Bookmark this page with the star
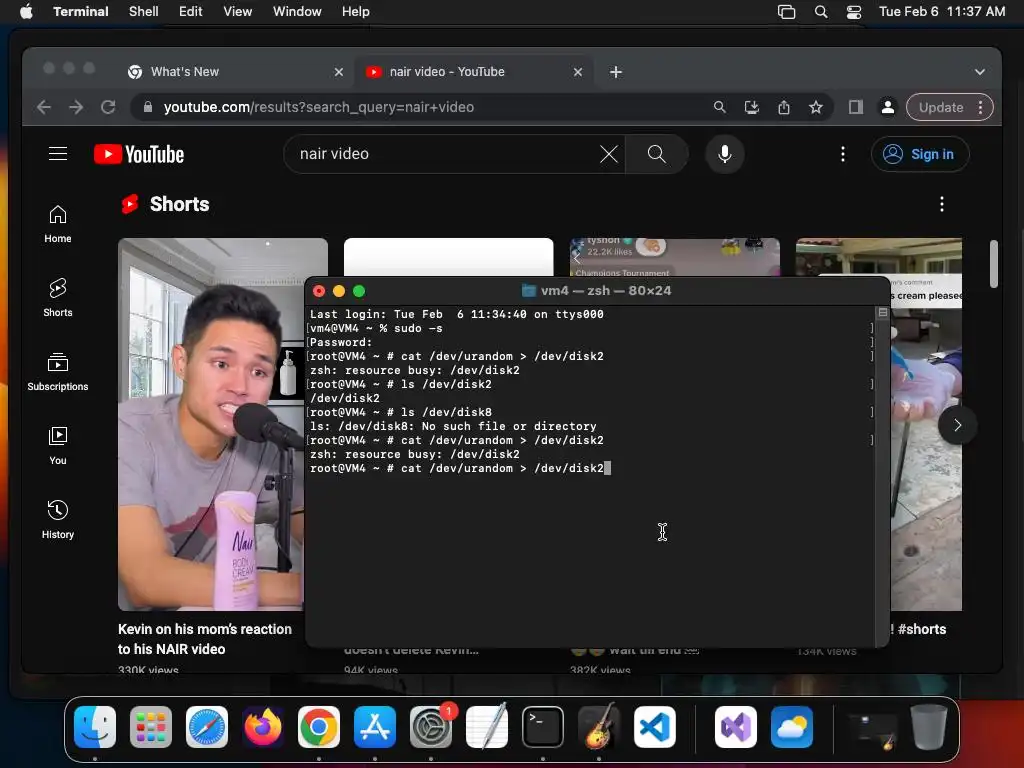This screenshot has width=1024, height=768. point(816,107)
